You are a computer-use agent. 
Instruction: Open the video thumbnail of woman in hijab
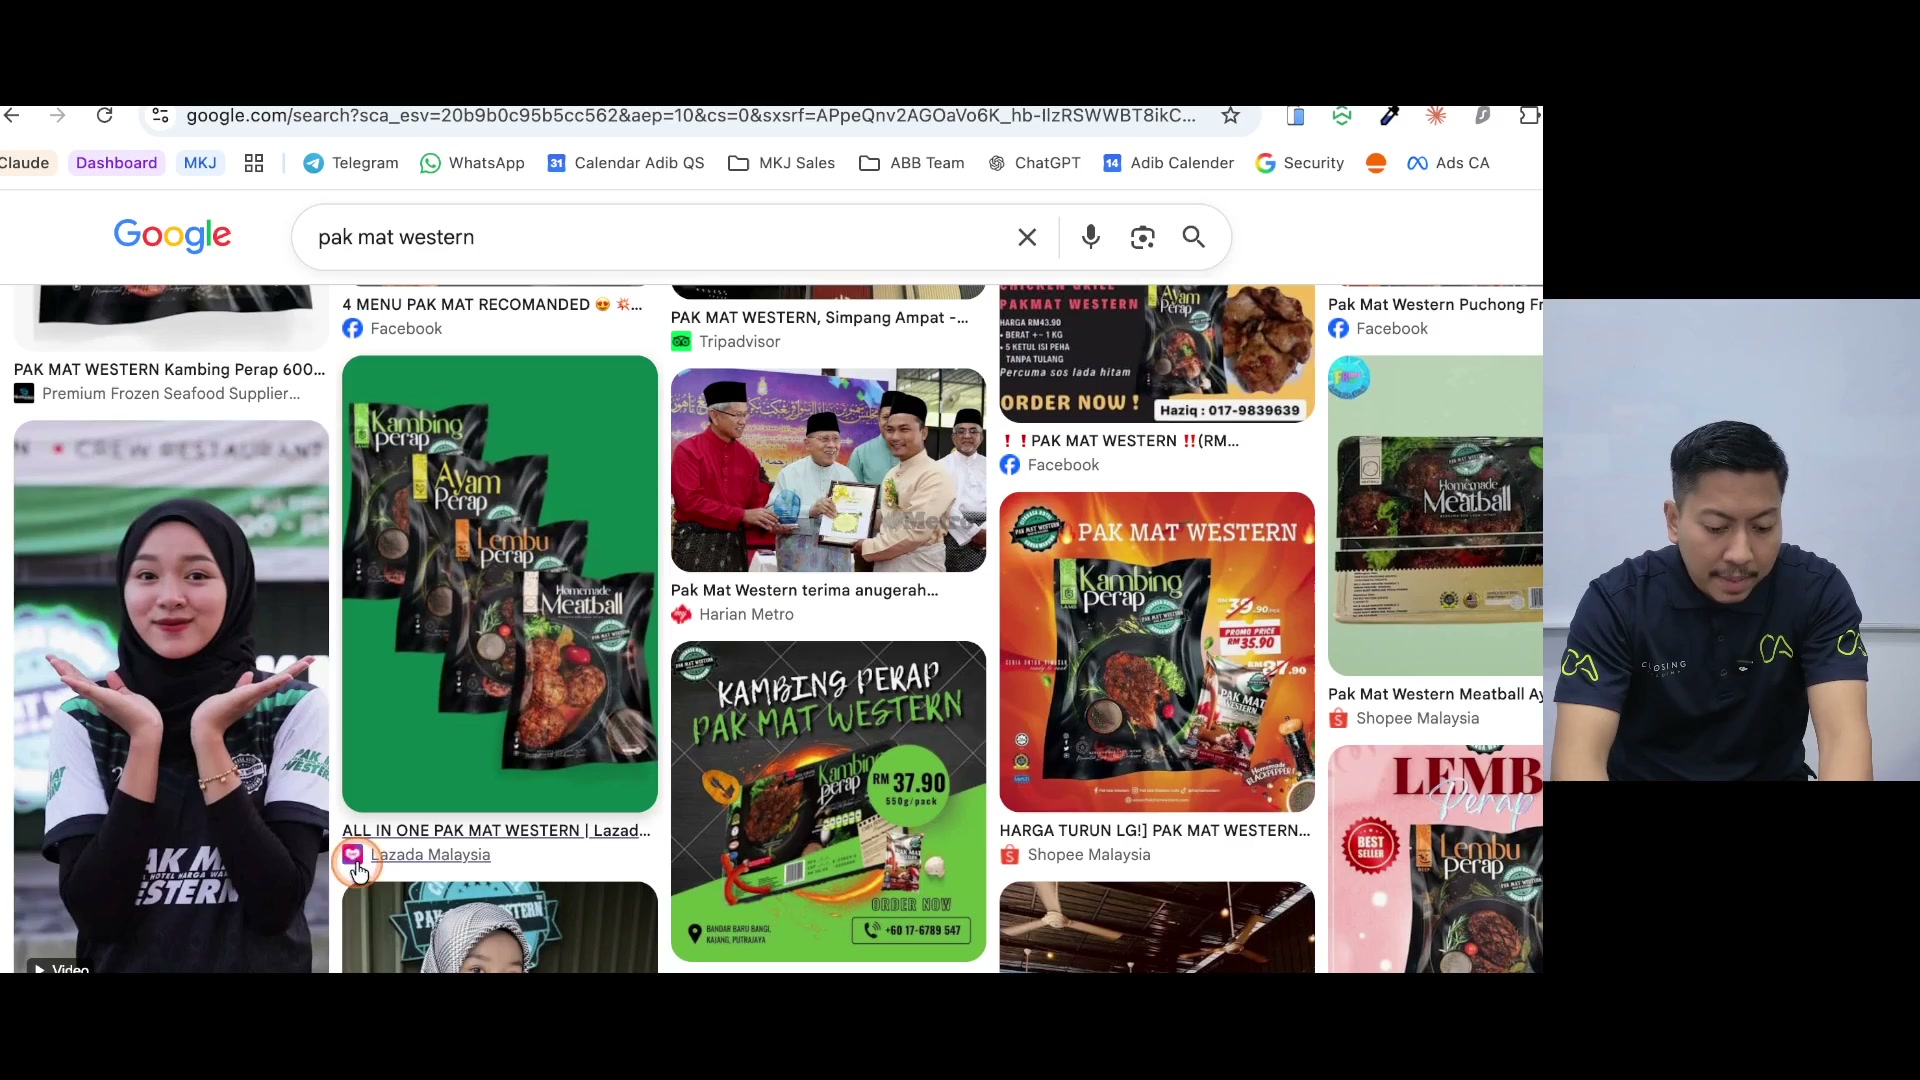[x=171, y=696]
